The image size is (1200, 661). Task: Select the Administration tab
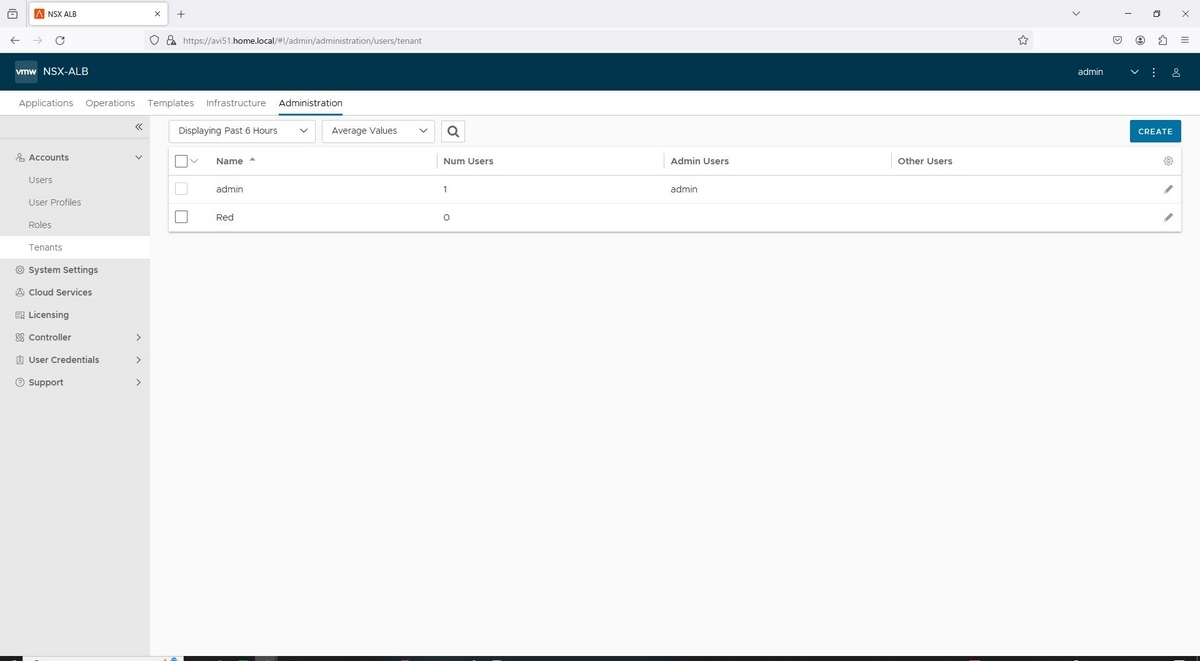coord(311,103)
